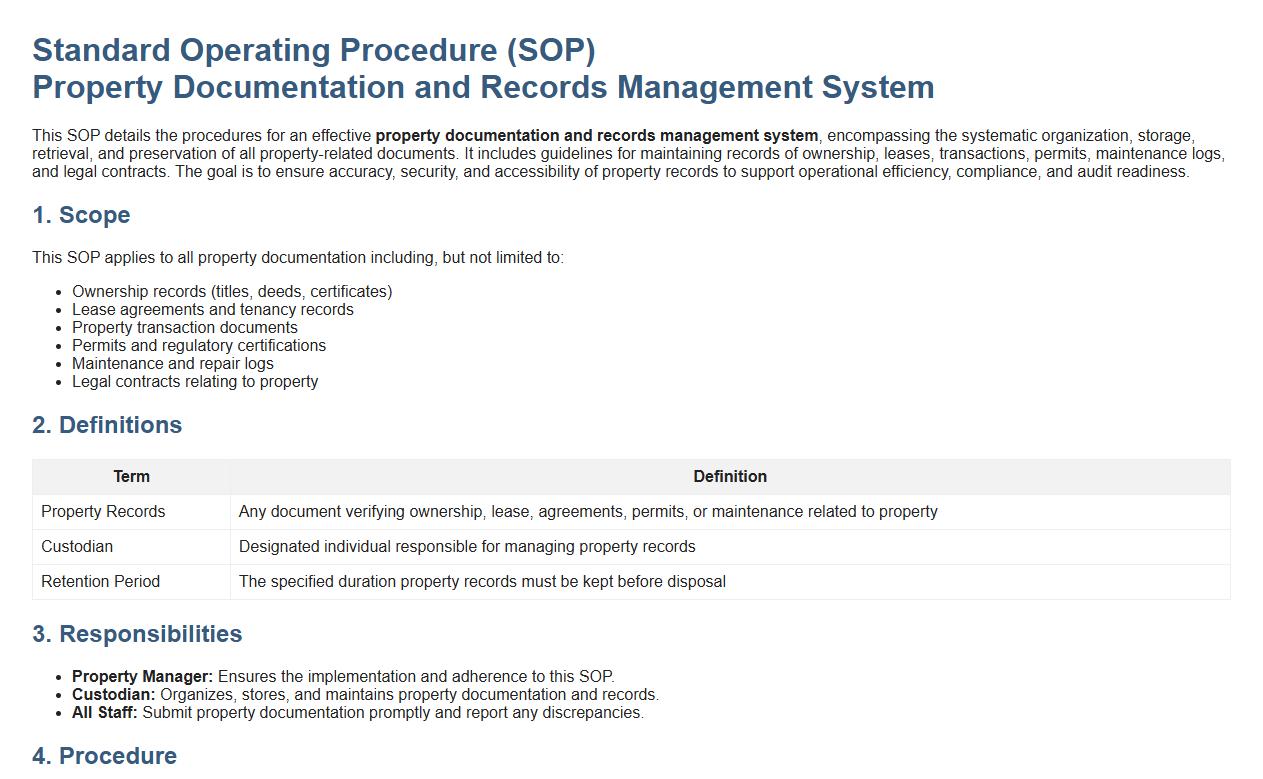This screenshot has height=779, width=1263.
Task: Click "Permits and regulatory certifications" list item
Action: [x=199, y=346]
